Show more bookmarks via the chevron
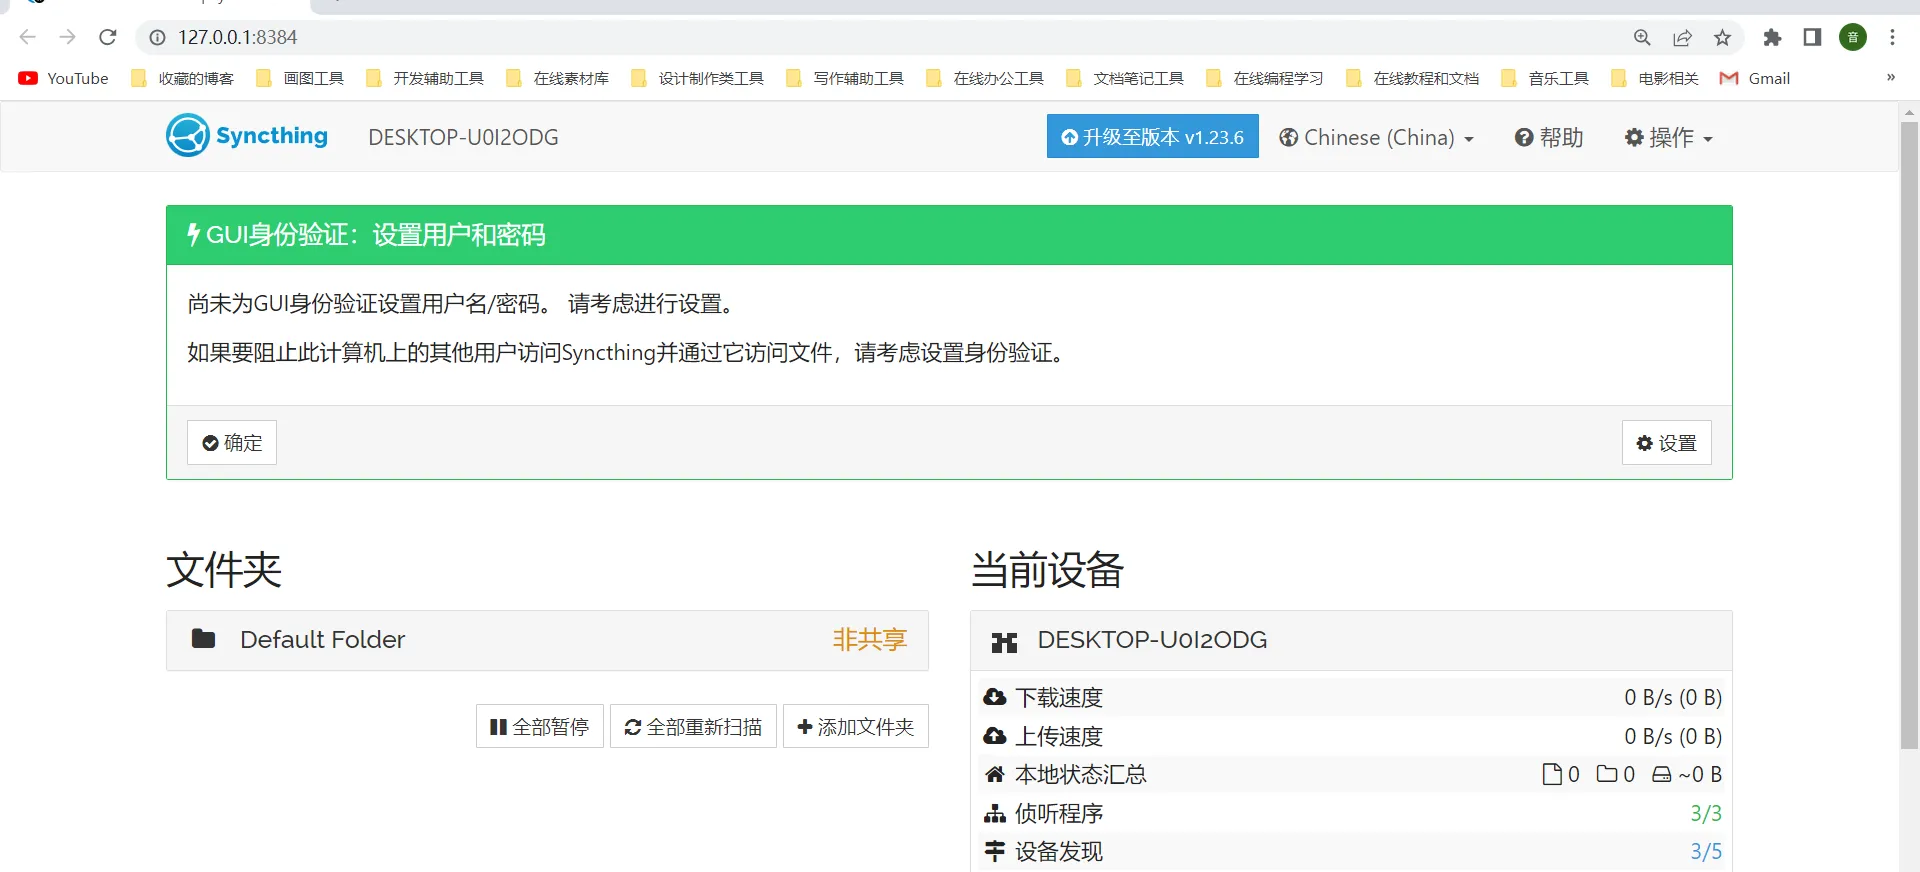The height and width of the screenshot is (872, 1920). (x=1890, y=78)
